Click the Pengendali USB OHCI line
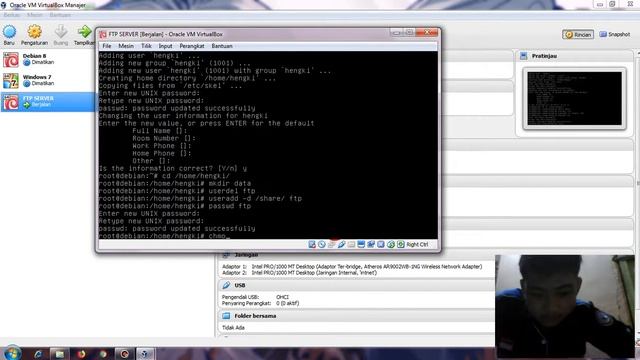This screenshot has height=360, width=640. [x=255, y=297]
